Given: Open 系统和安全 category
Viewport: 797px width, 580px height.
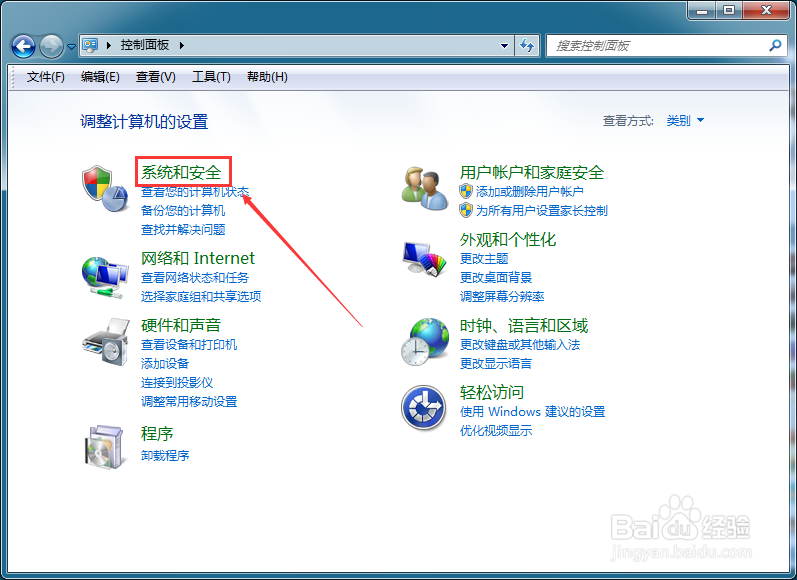Looking at the screenshot, I should (x=181, y=172).
